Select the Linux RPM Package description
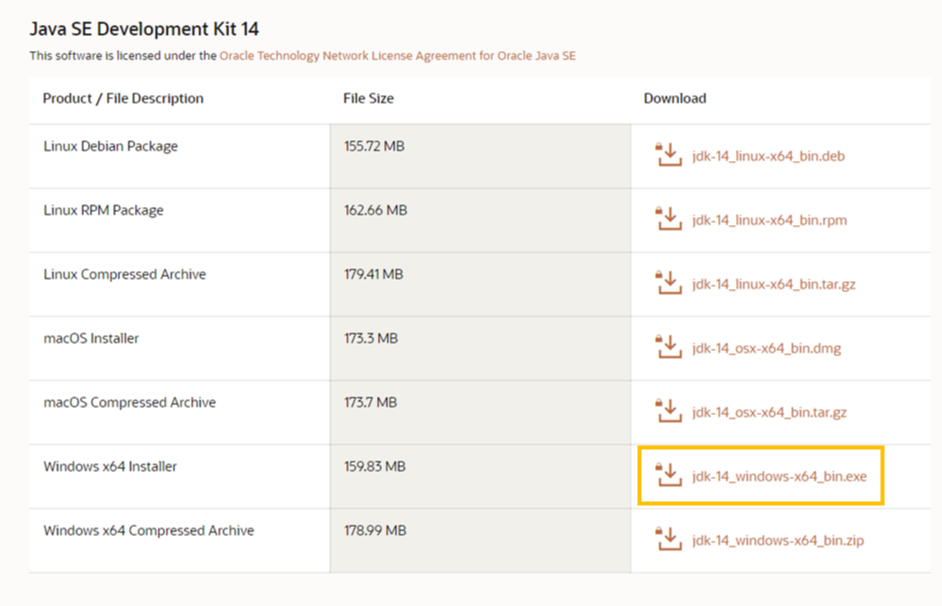 pos(103,210)
